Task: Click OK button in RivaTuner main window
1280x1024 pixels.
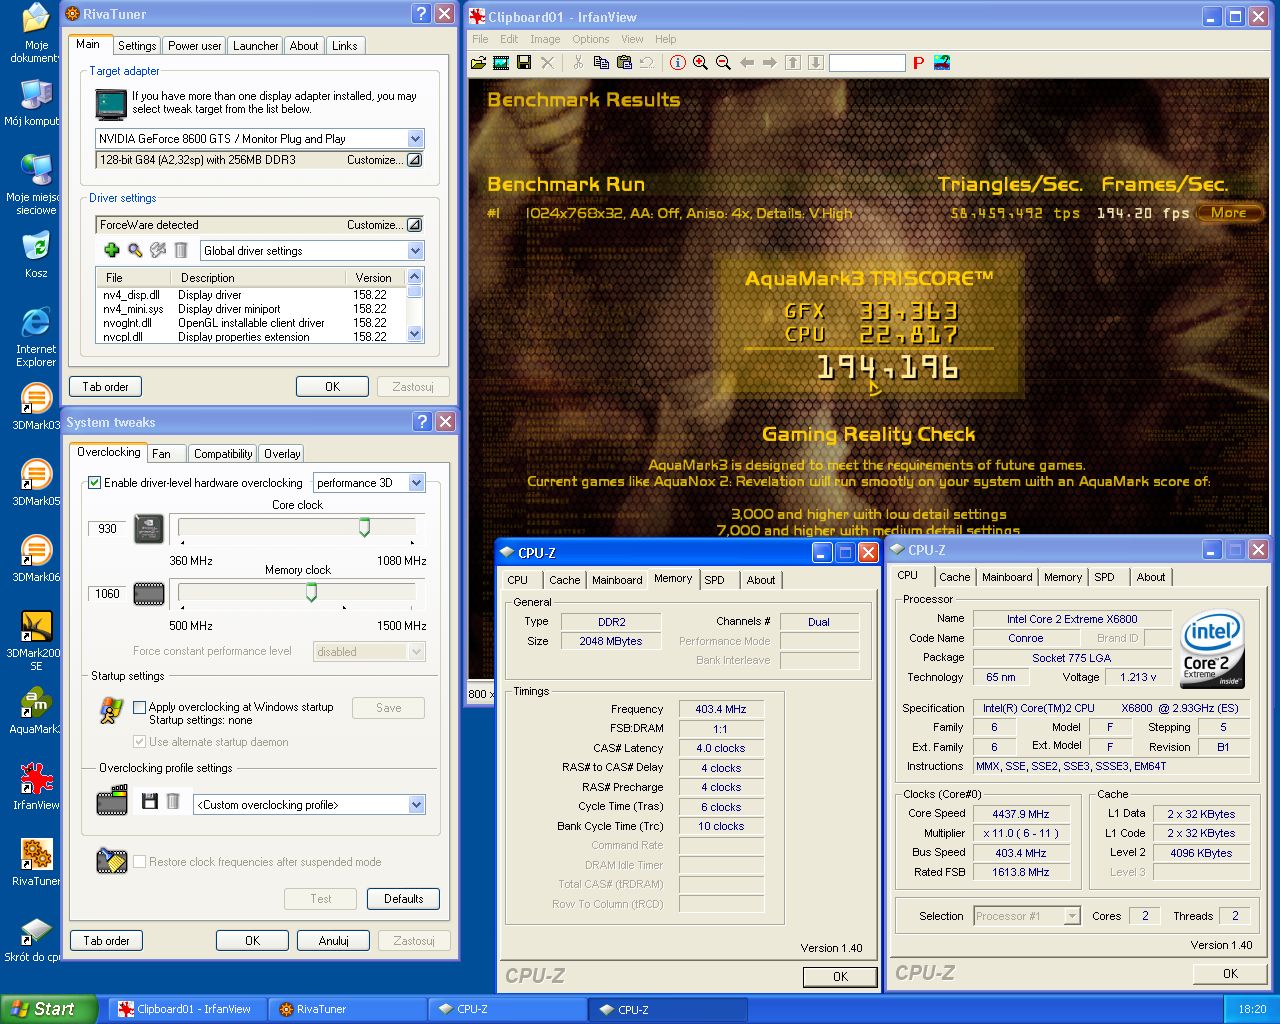Action: coord(332,387)
